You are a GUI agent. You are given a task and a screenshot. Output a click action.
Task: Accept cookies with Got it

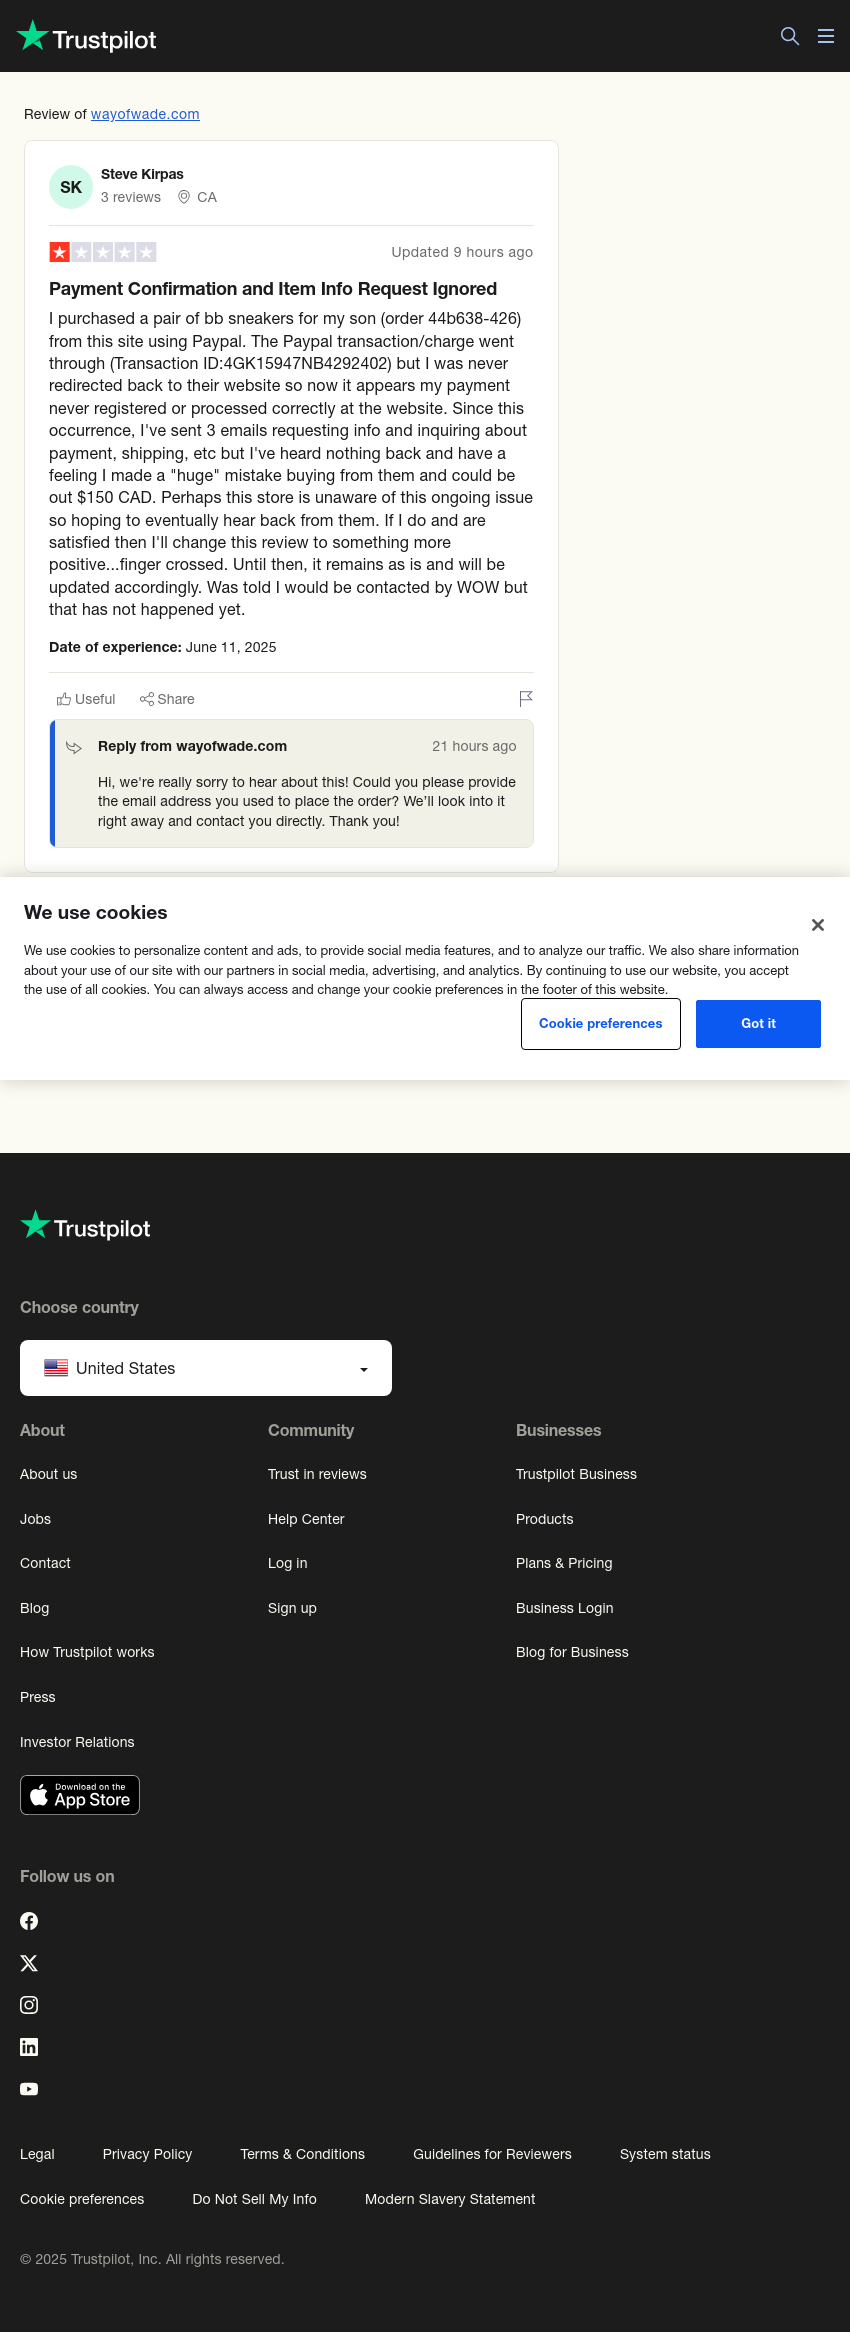pyautogui.click(x=758, y=1024)
